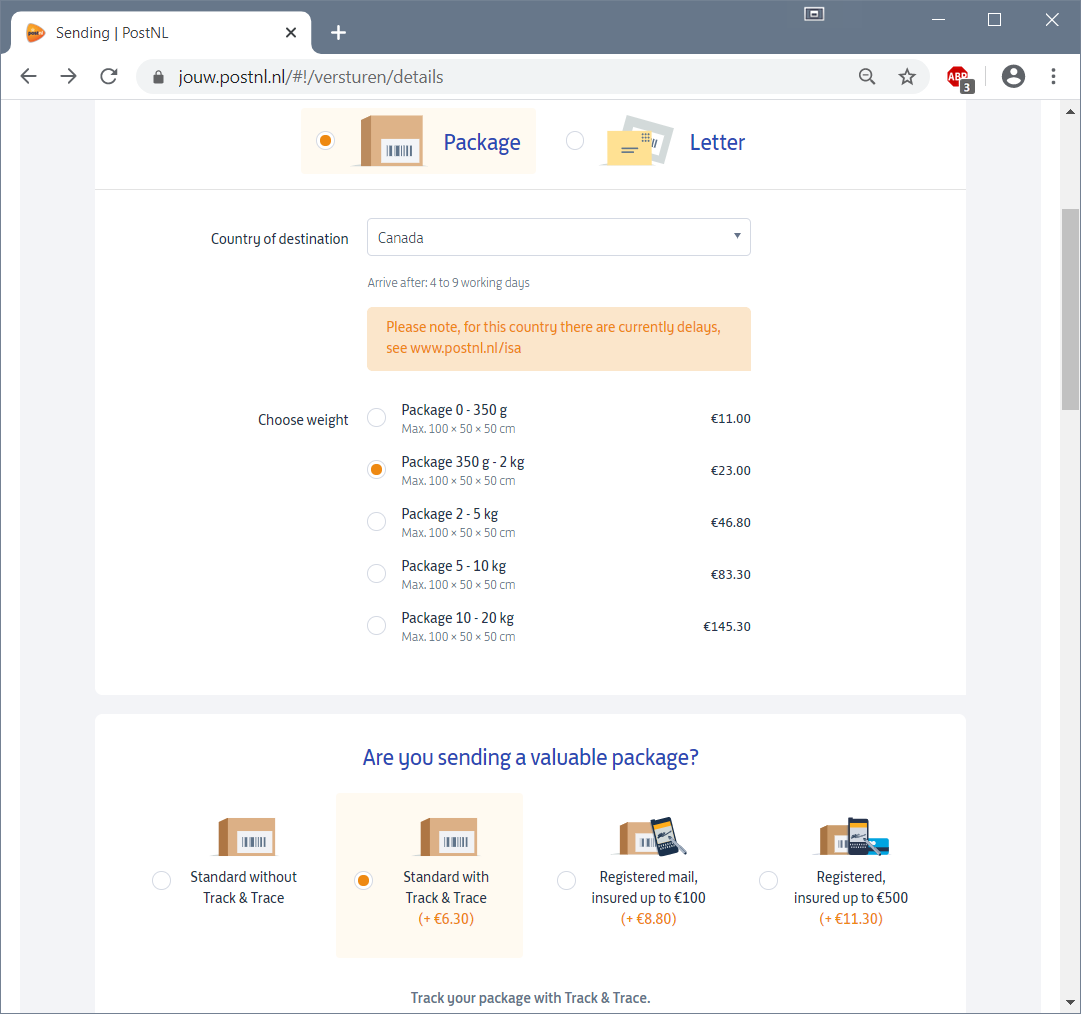Select Package 2 - 5 kg option

[376, 522]
